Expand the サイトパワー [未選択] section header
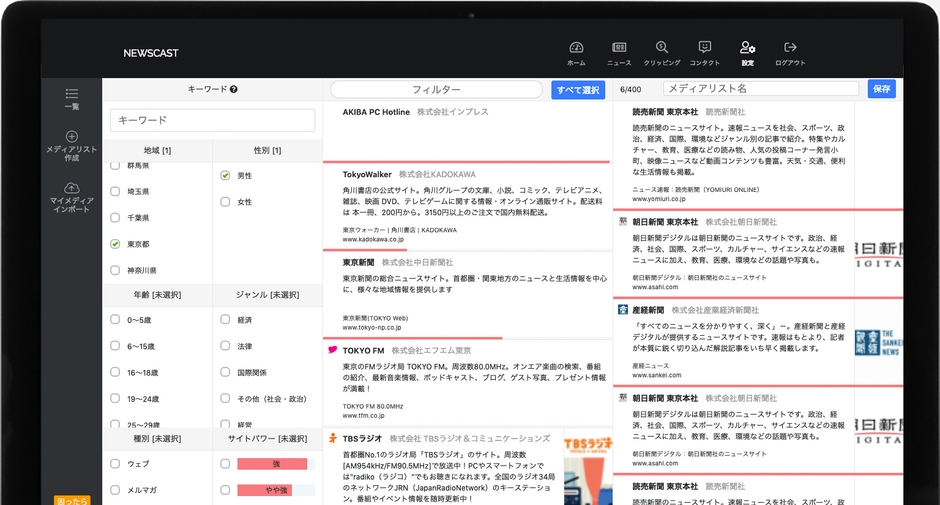This screenshot has width=940, height=505. 267,439
